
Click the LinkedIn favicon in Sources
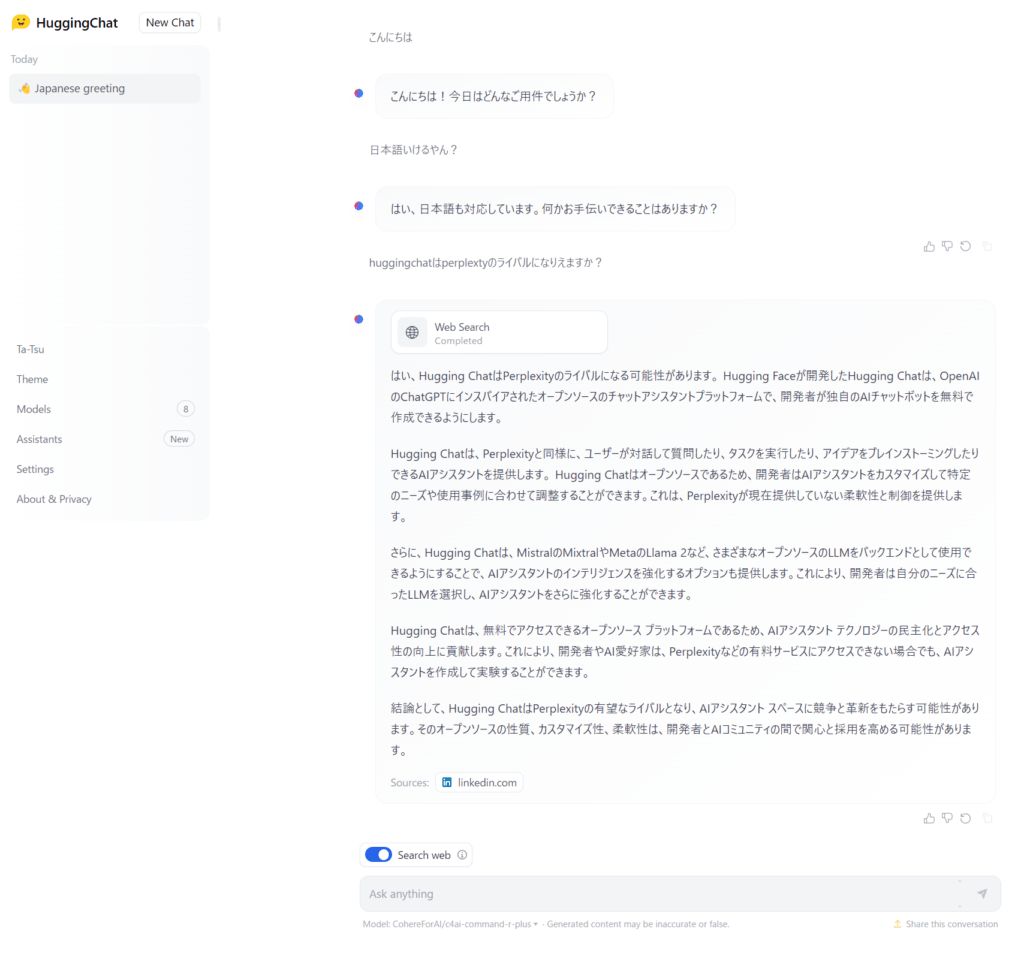[x=447, y=783]
